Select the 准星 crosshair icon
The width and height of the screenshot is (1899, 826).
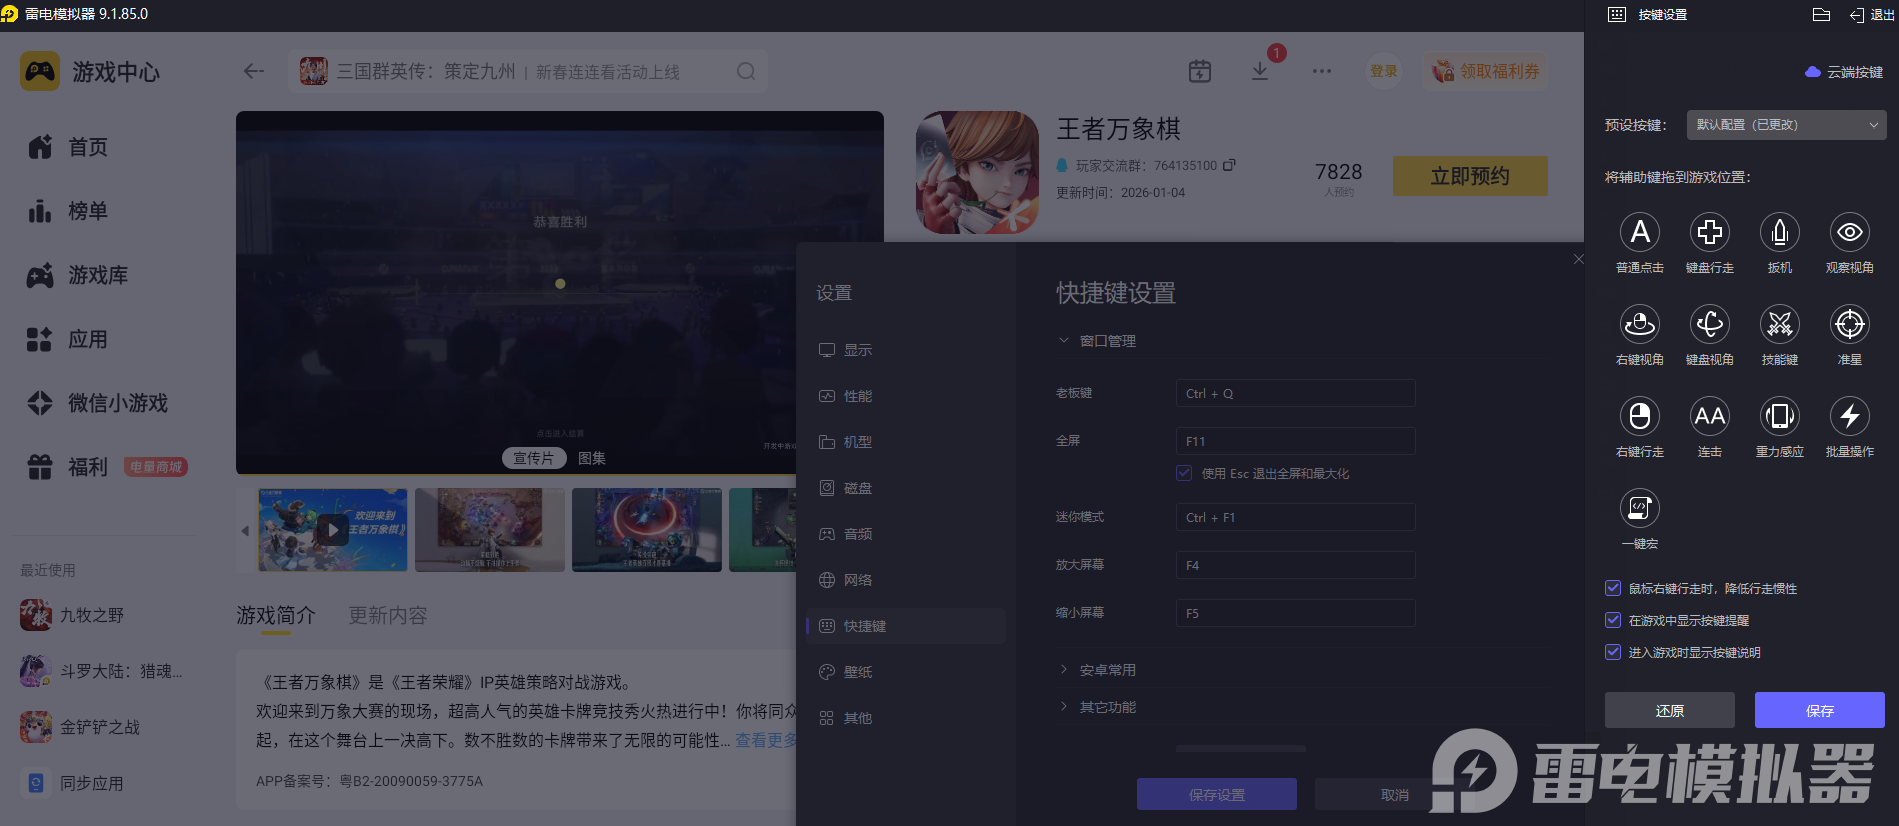1850,324
